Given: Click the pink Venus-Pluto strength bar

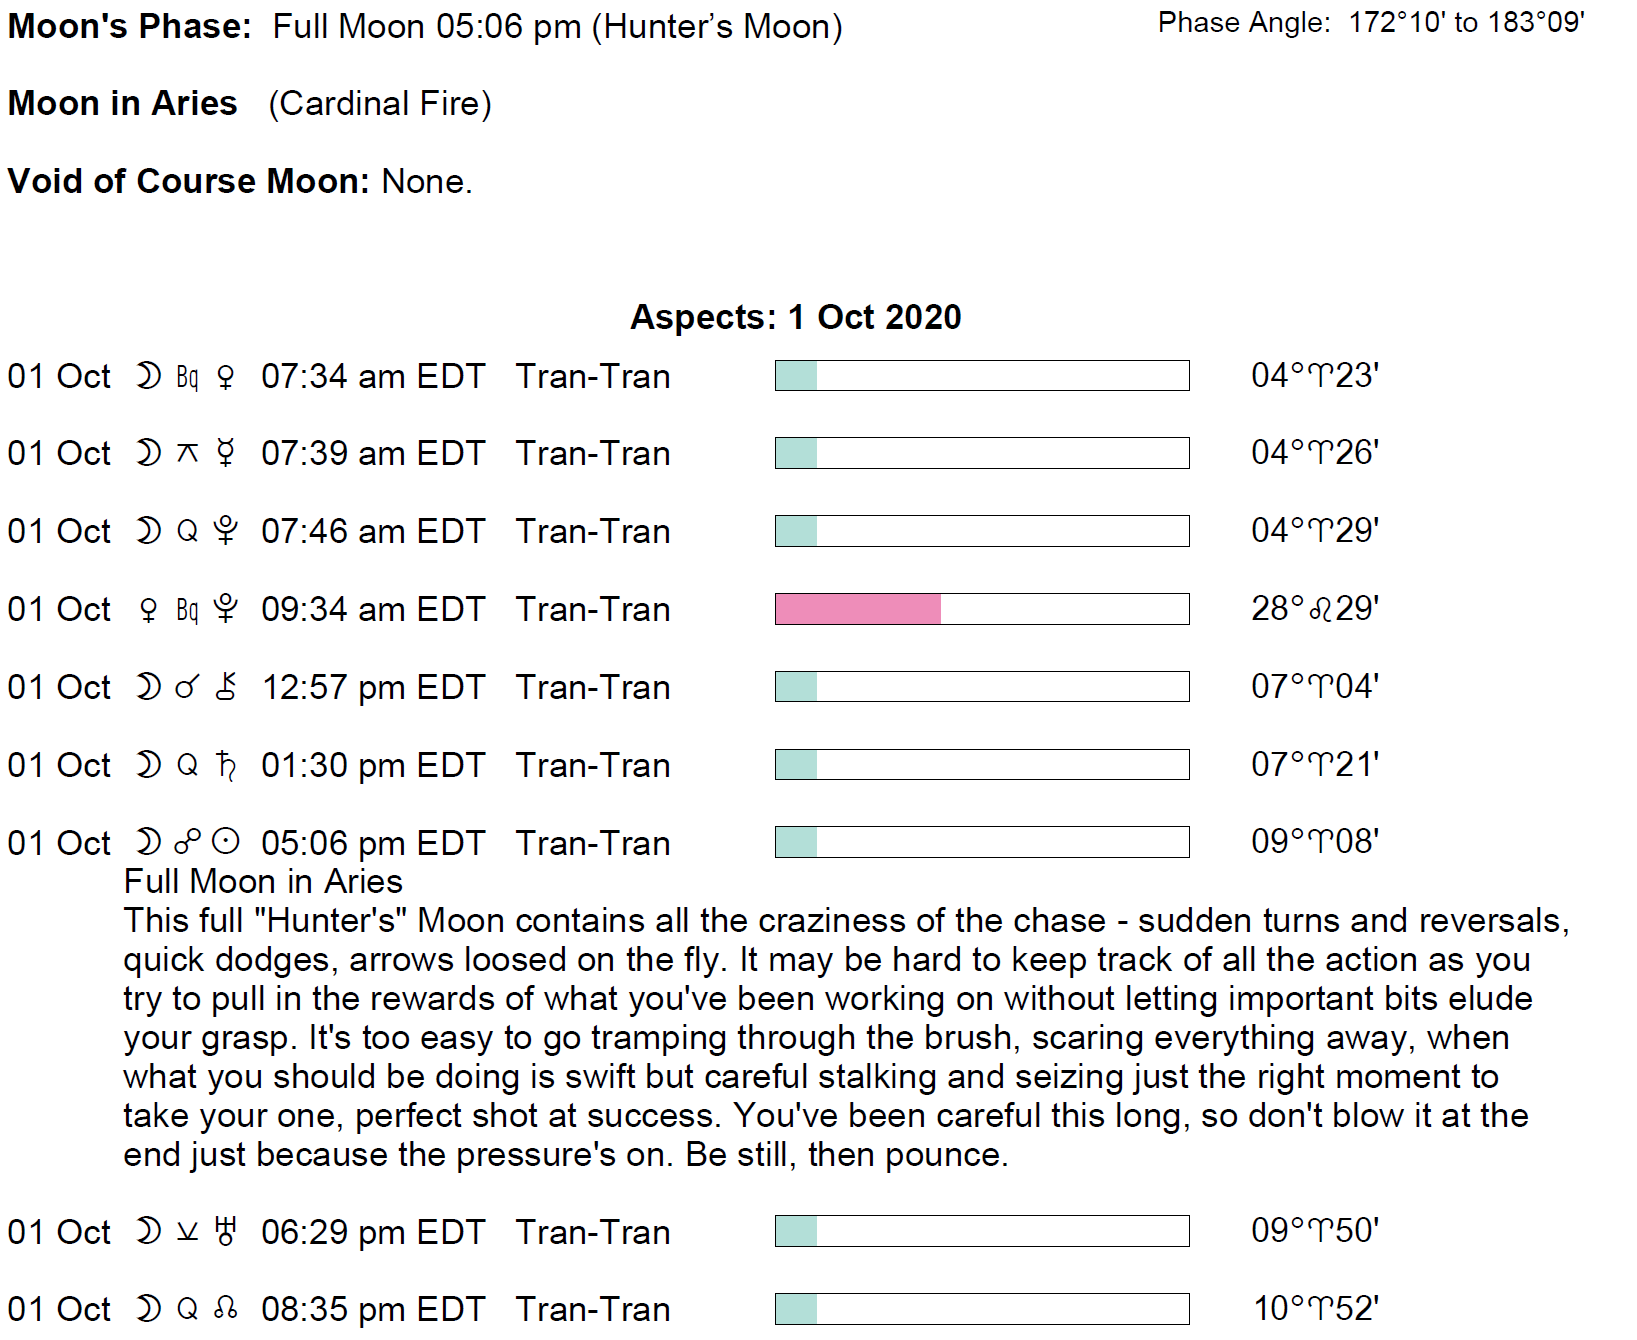Looking at the screenshot, I should 858,609.
